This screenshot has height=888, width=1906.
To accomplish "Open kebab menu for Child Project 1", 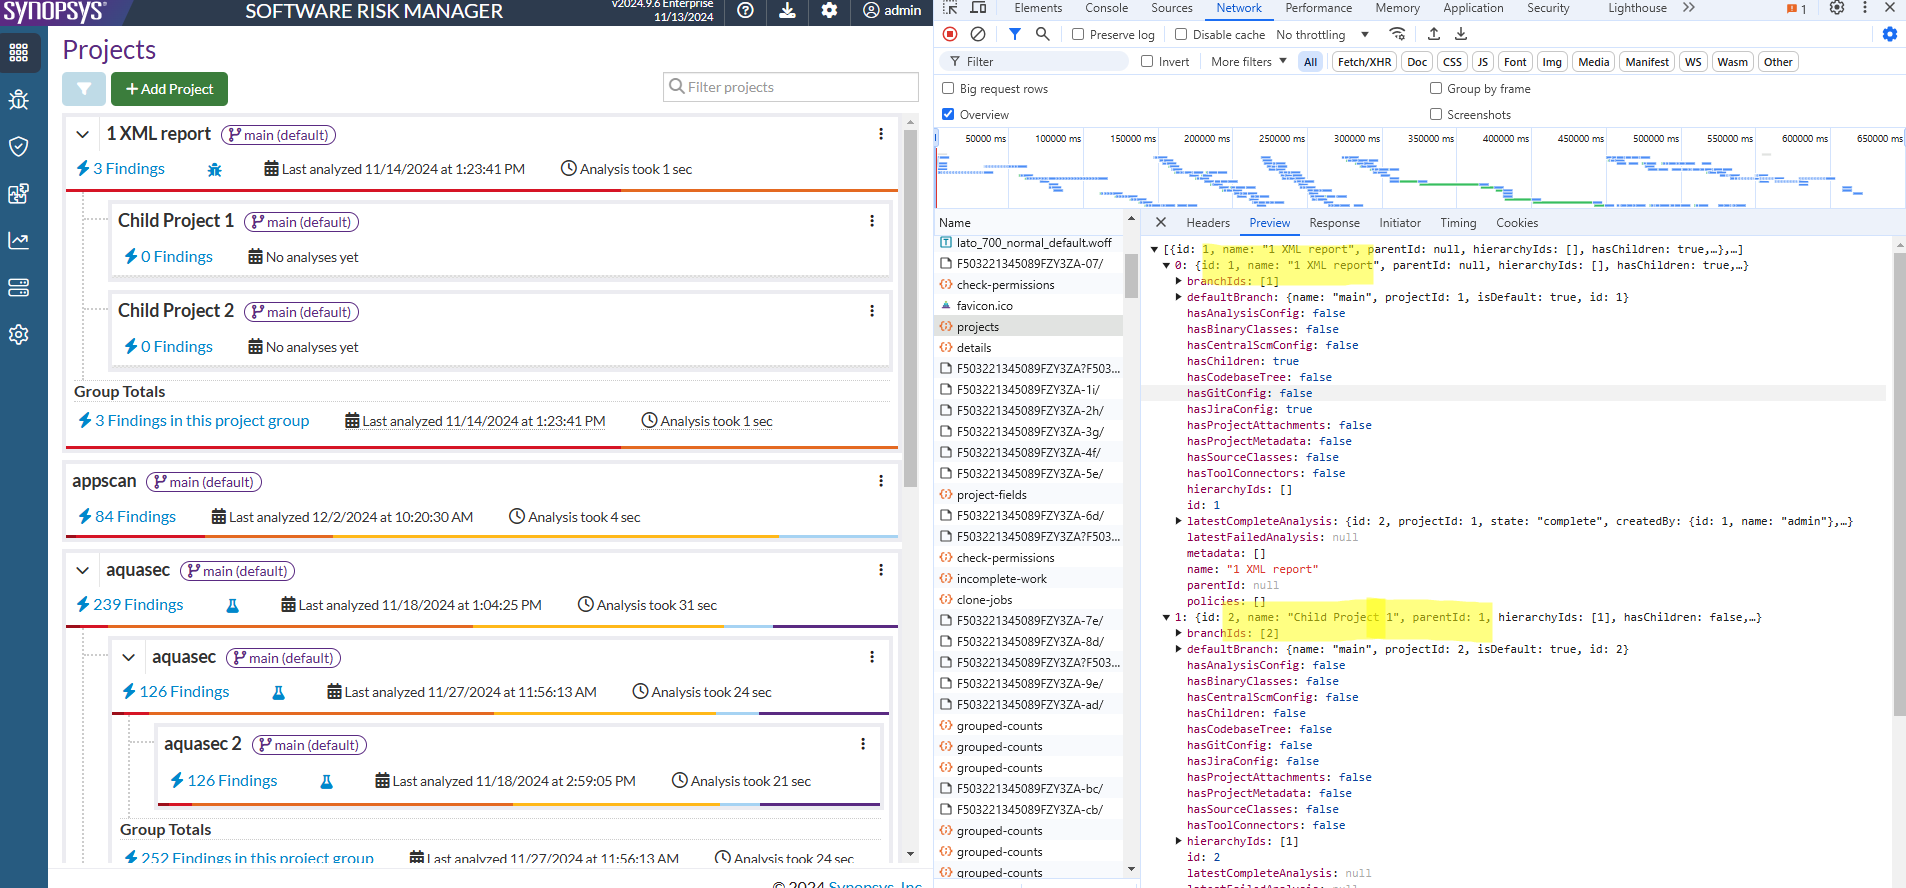I will click(872, 221).
